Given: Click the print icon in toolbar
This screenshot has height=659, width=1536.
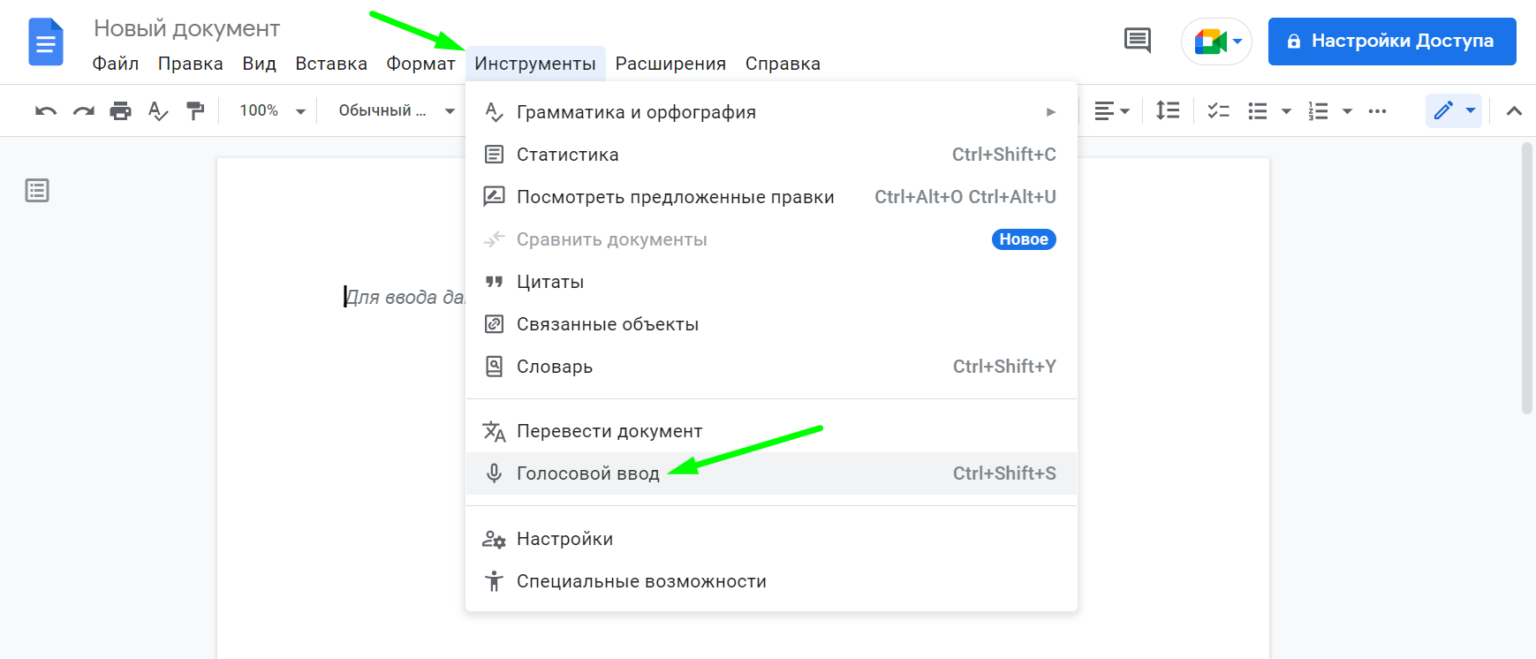Looking at the screenshot, I should point(120,111).
